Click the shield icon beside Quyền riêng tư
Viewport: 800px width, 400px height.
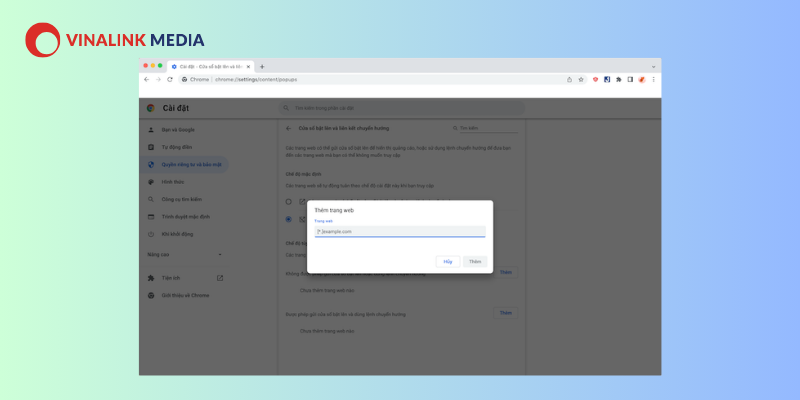(151, 164)
